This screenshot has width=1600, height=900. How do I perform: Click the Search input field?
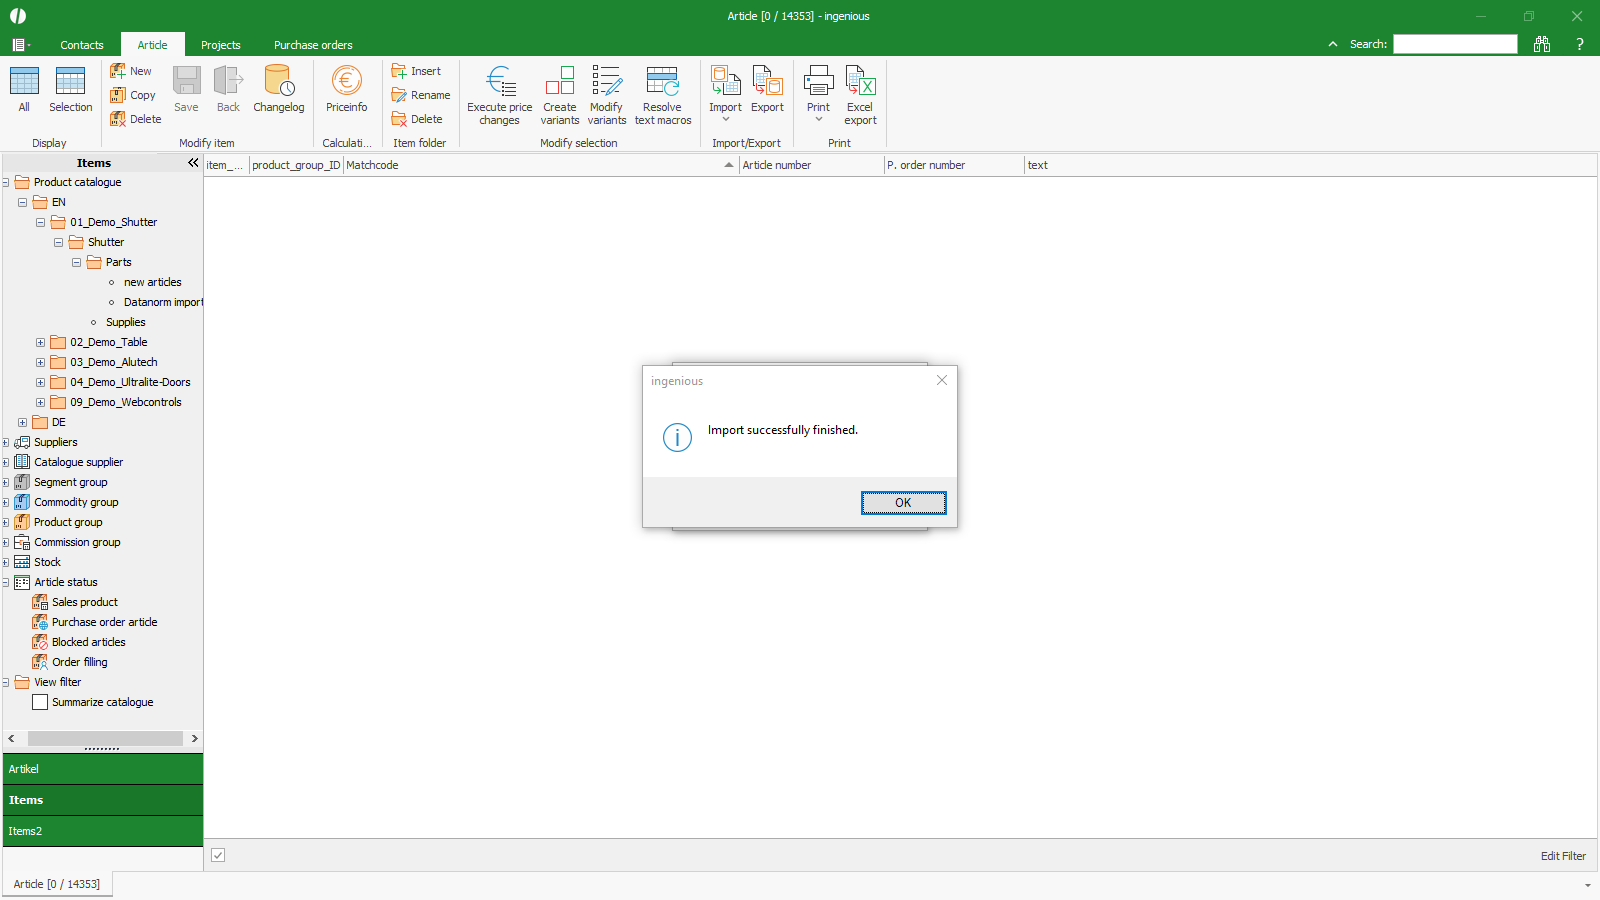(x=1454, y=44)
